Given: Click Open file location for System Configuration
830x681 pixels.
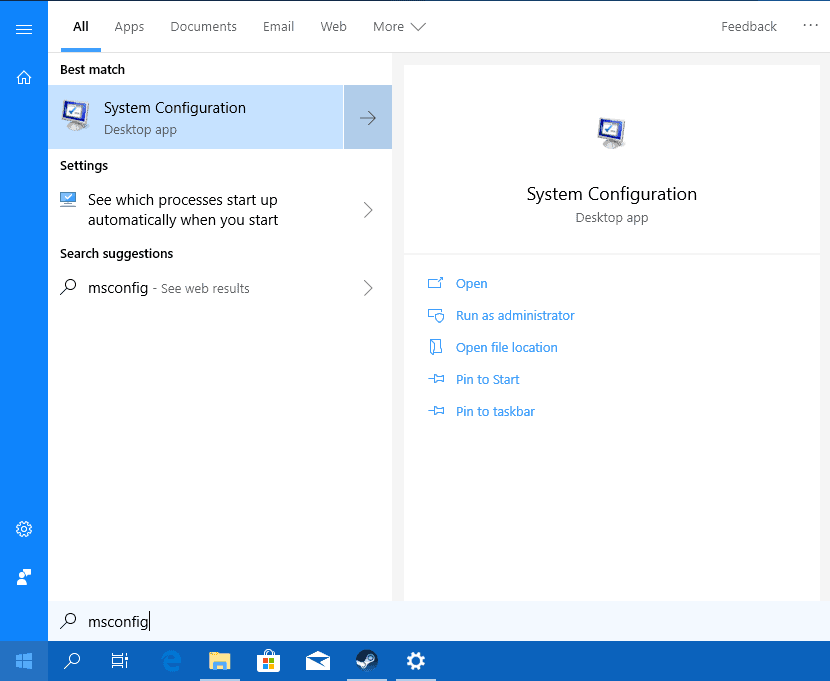Looking at the screenshot, I should click(x=506, y=347).
